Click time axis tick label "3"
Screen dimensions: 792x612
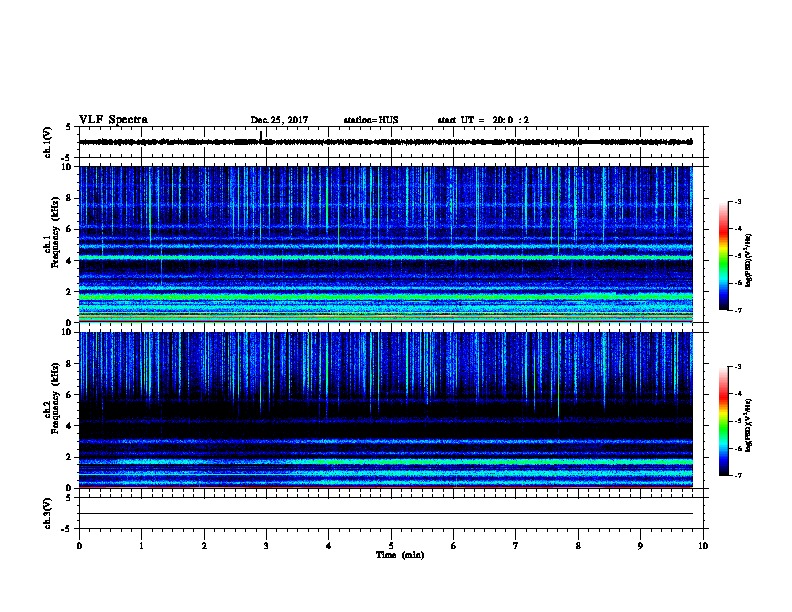point(266,546)
